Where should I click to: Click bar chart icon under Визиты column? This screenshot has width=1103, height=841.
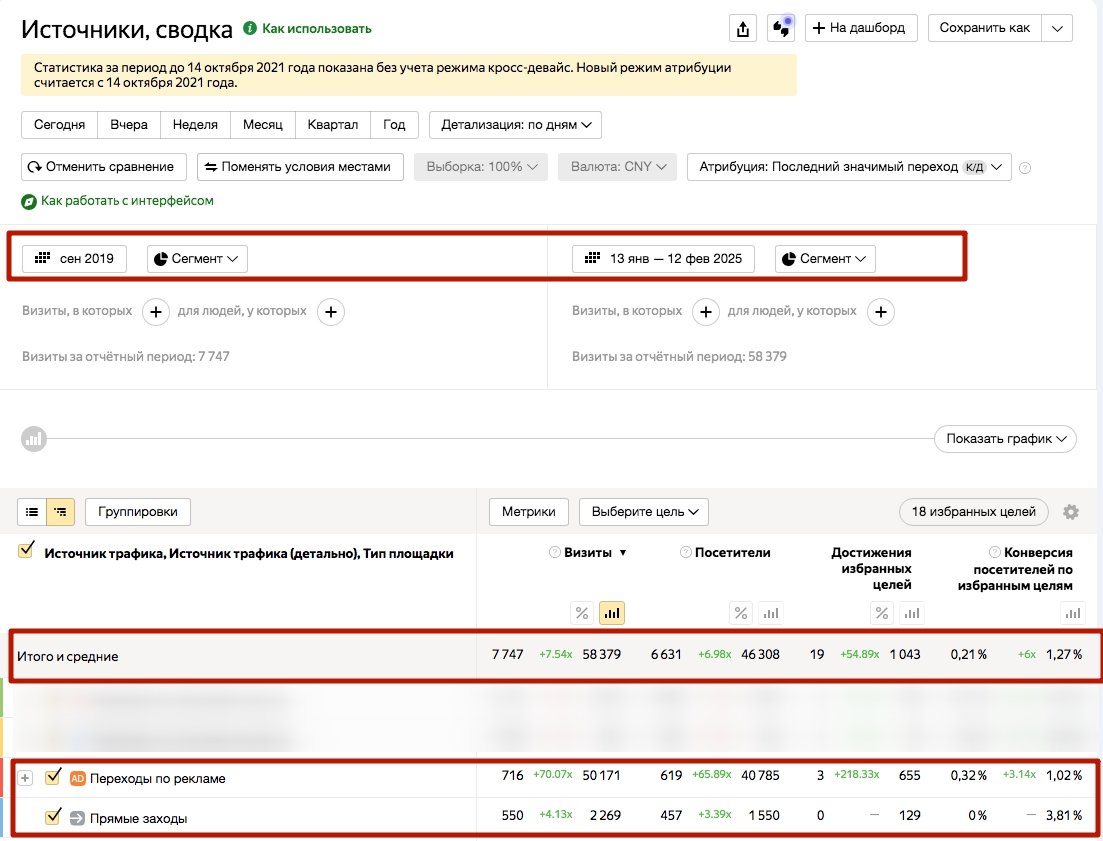click(612, 613)
